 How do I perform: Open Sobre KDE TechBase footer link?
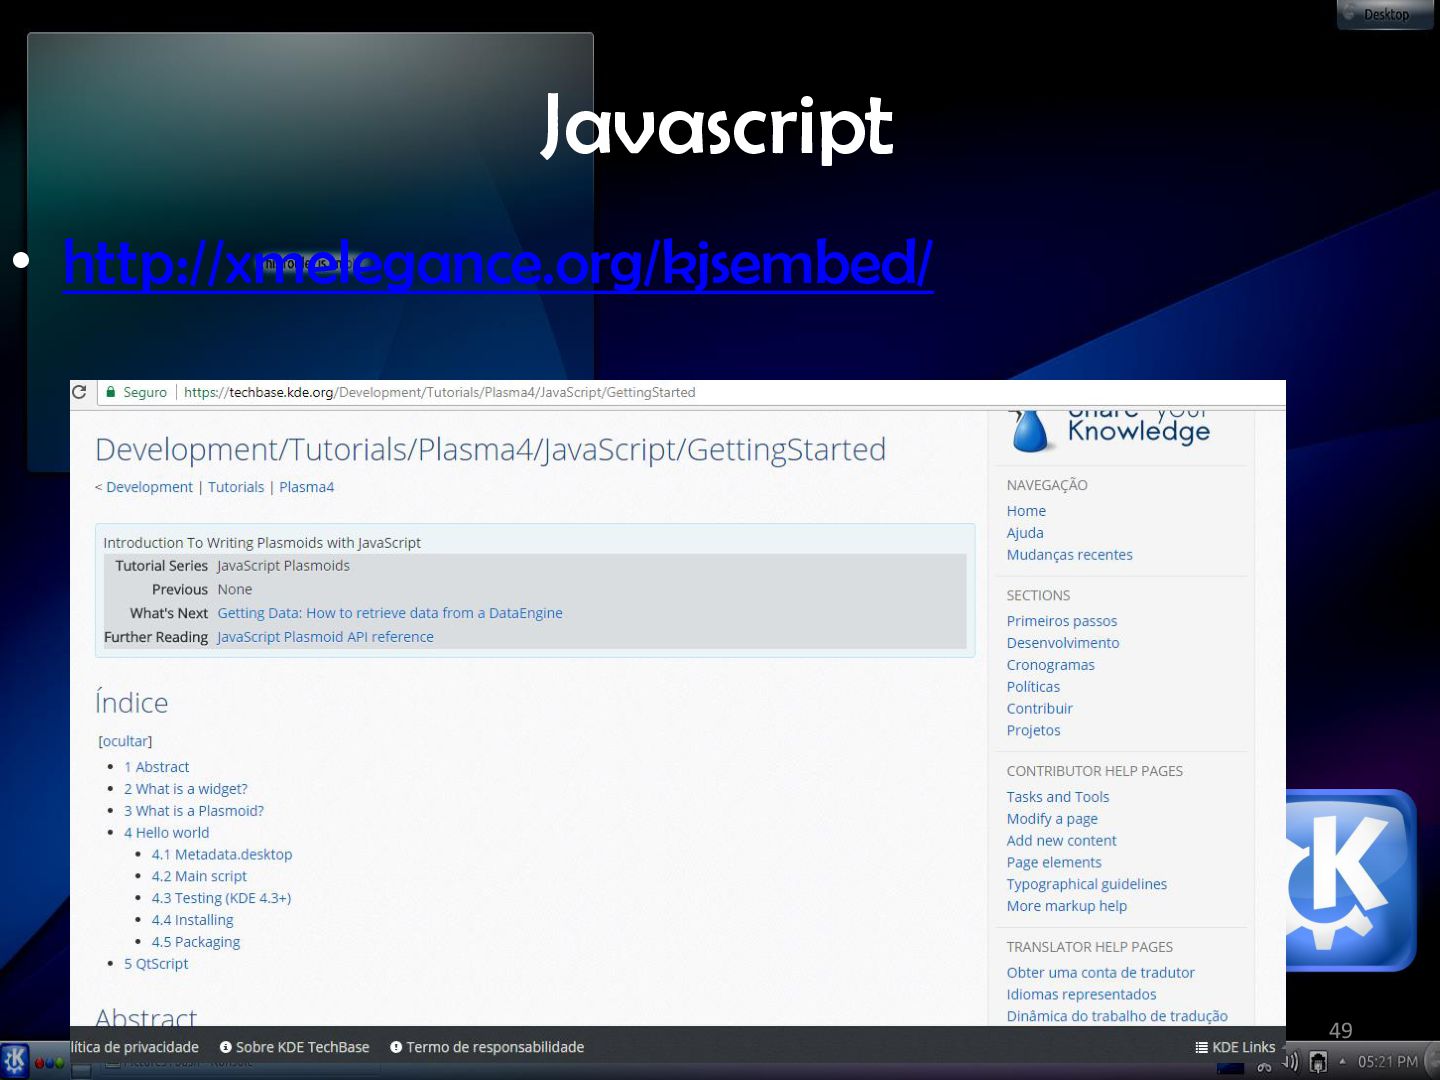(294, 1047)
